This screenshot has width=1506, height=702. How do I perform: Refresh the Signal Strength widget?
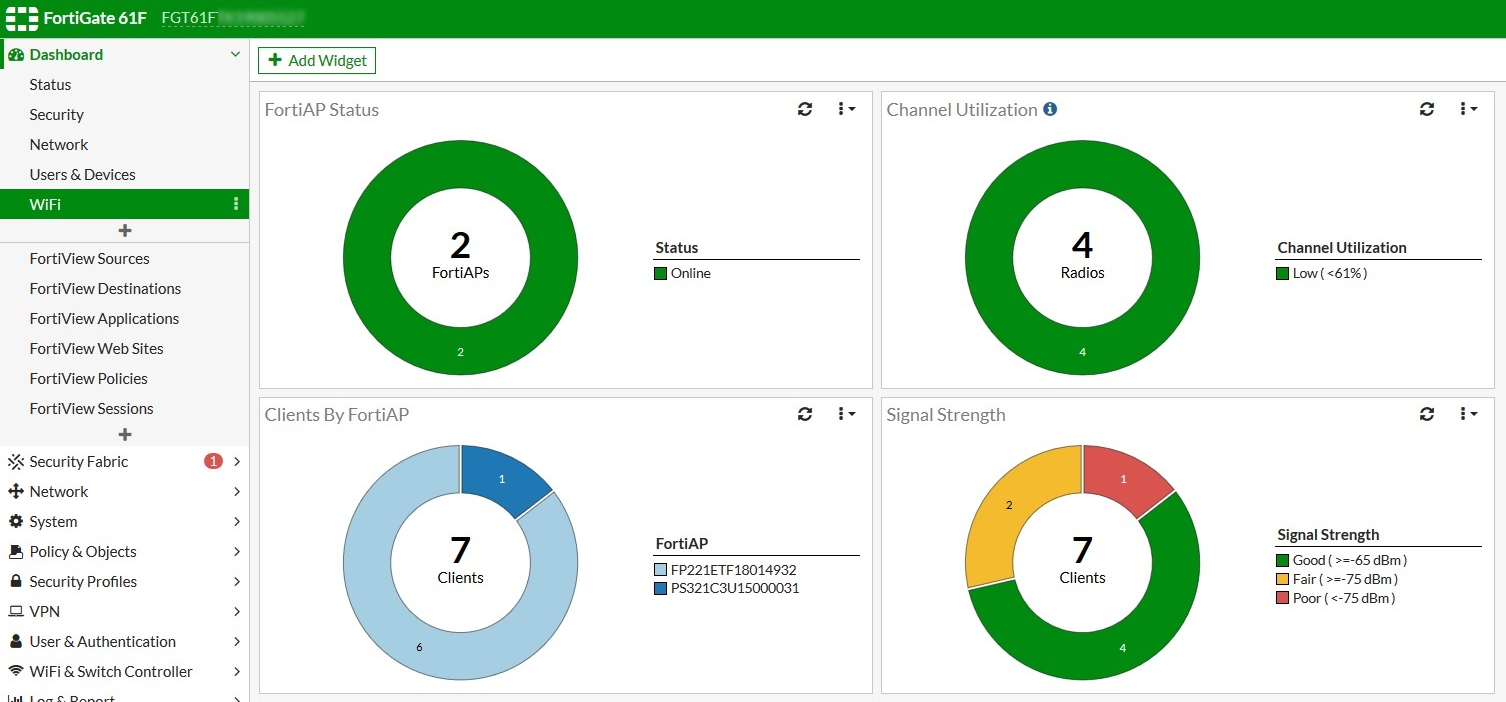[1427, 414]
